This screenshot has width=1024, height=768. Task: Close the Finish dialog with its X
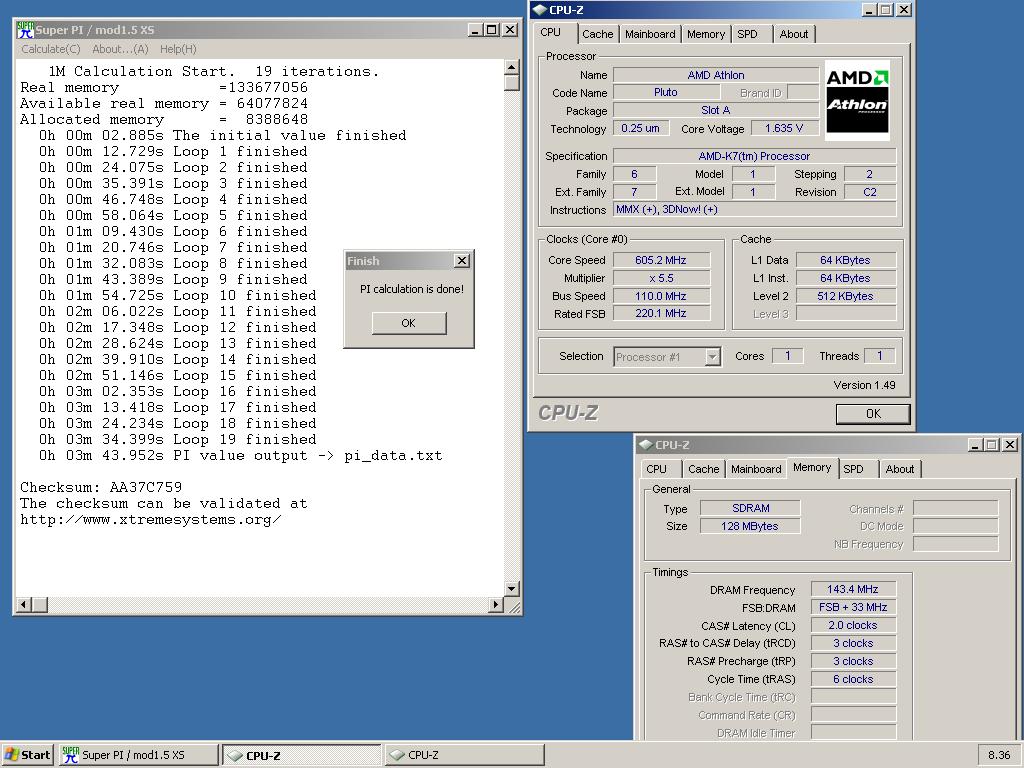coord(462,261)
